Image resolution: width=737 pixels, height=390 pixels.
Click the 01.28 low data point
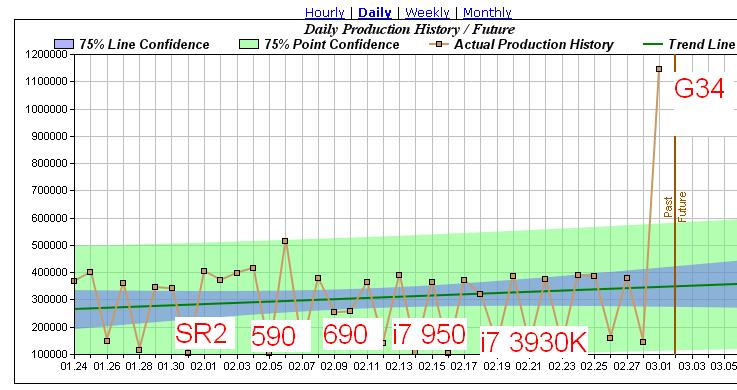[139, 350]
